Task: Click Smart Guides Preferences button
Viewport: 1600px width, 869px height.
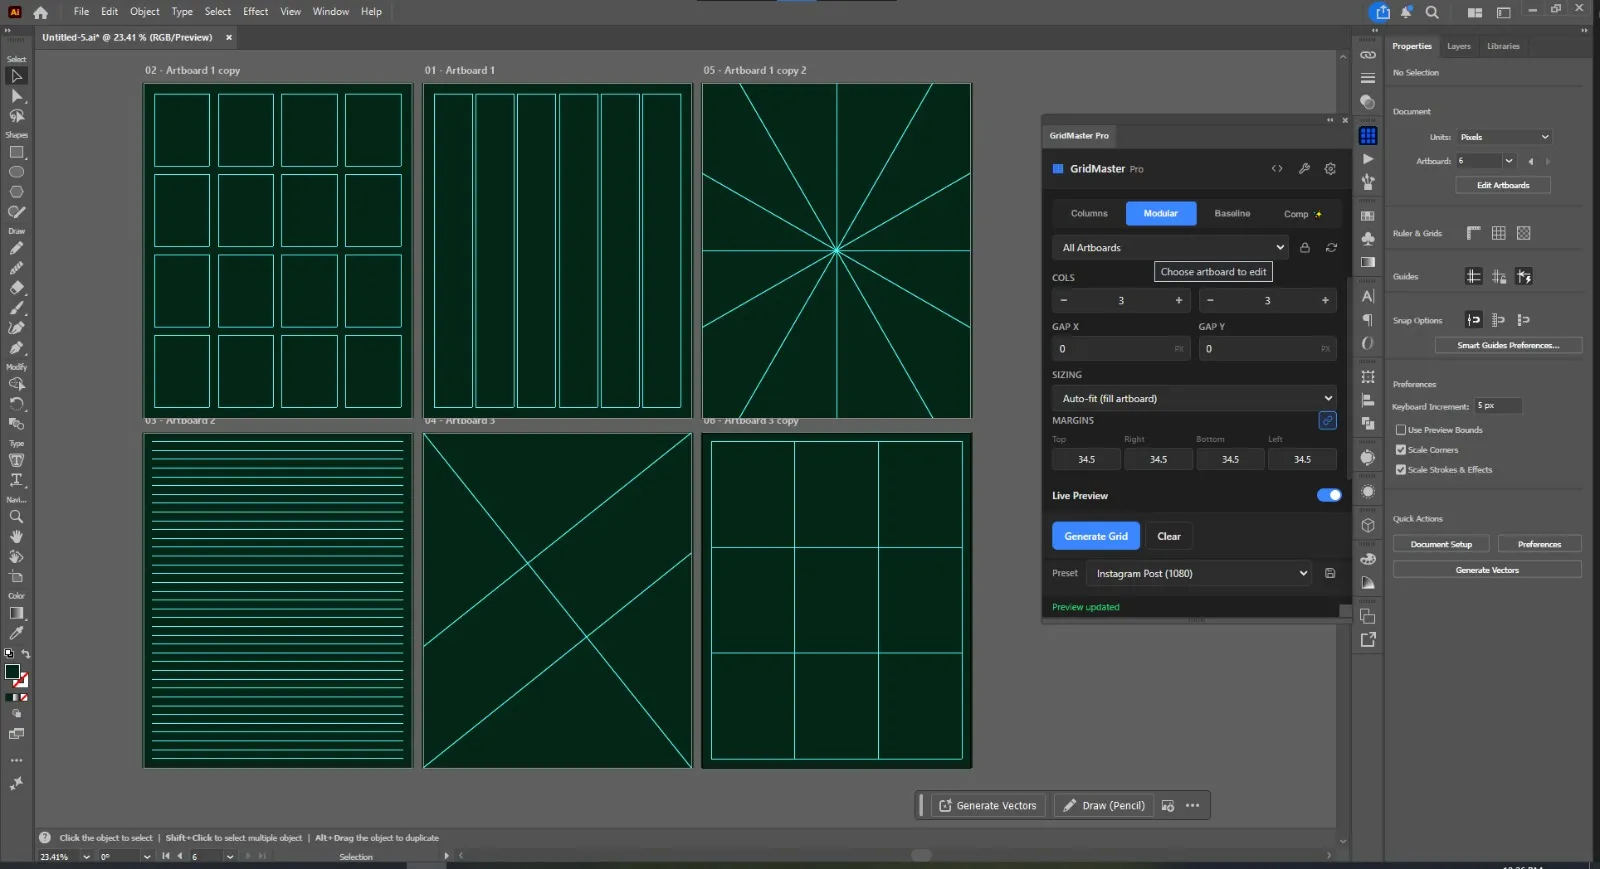Action: point(1508,345)
